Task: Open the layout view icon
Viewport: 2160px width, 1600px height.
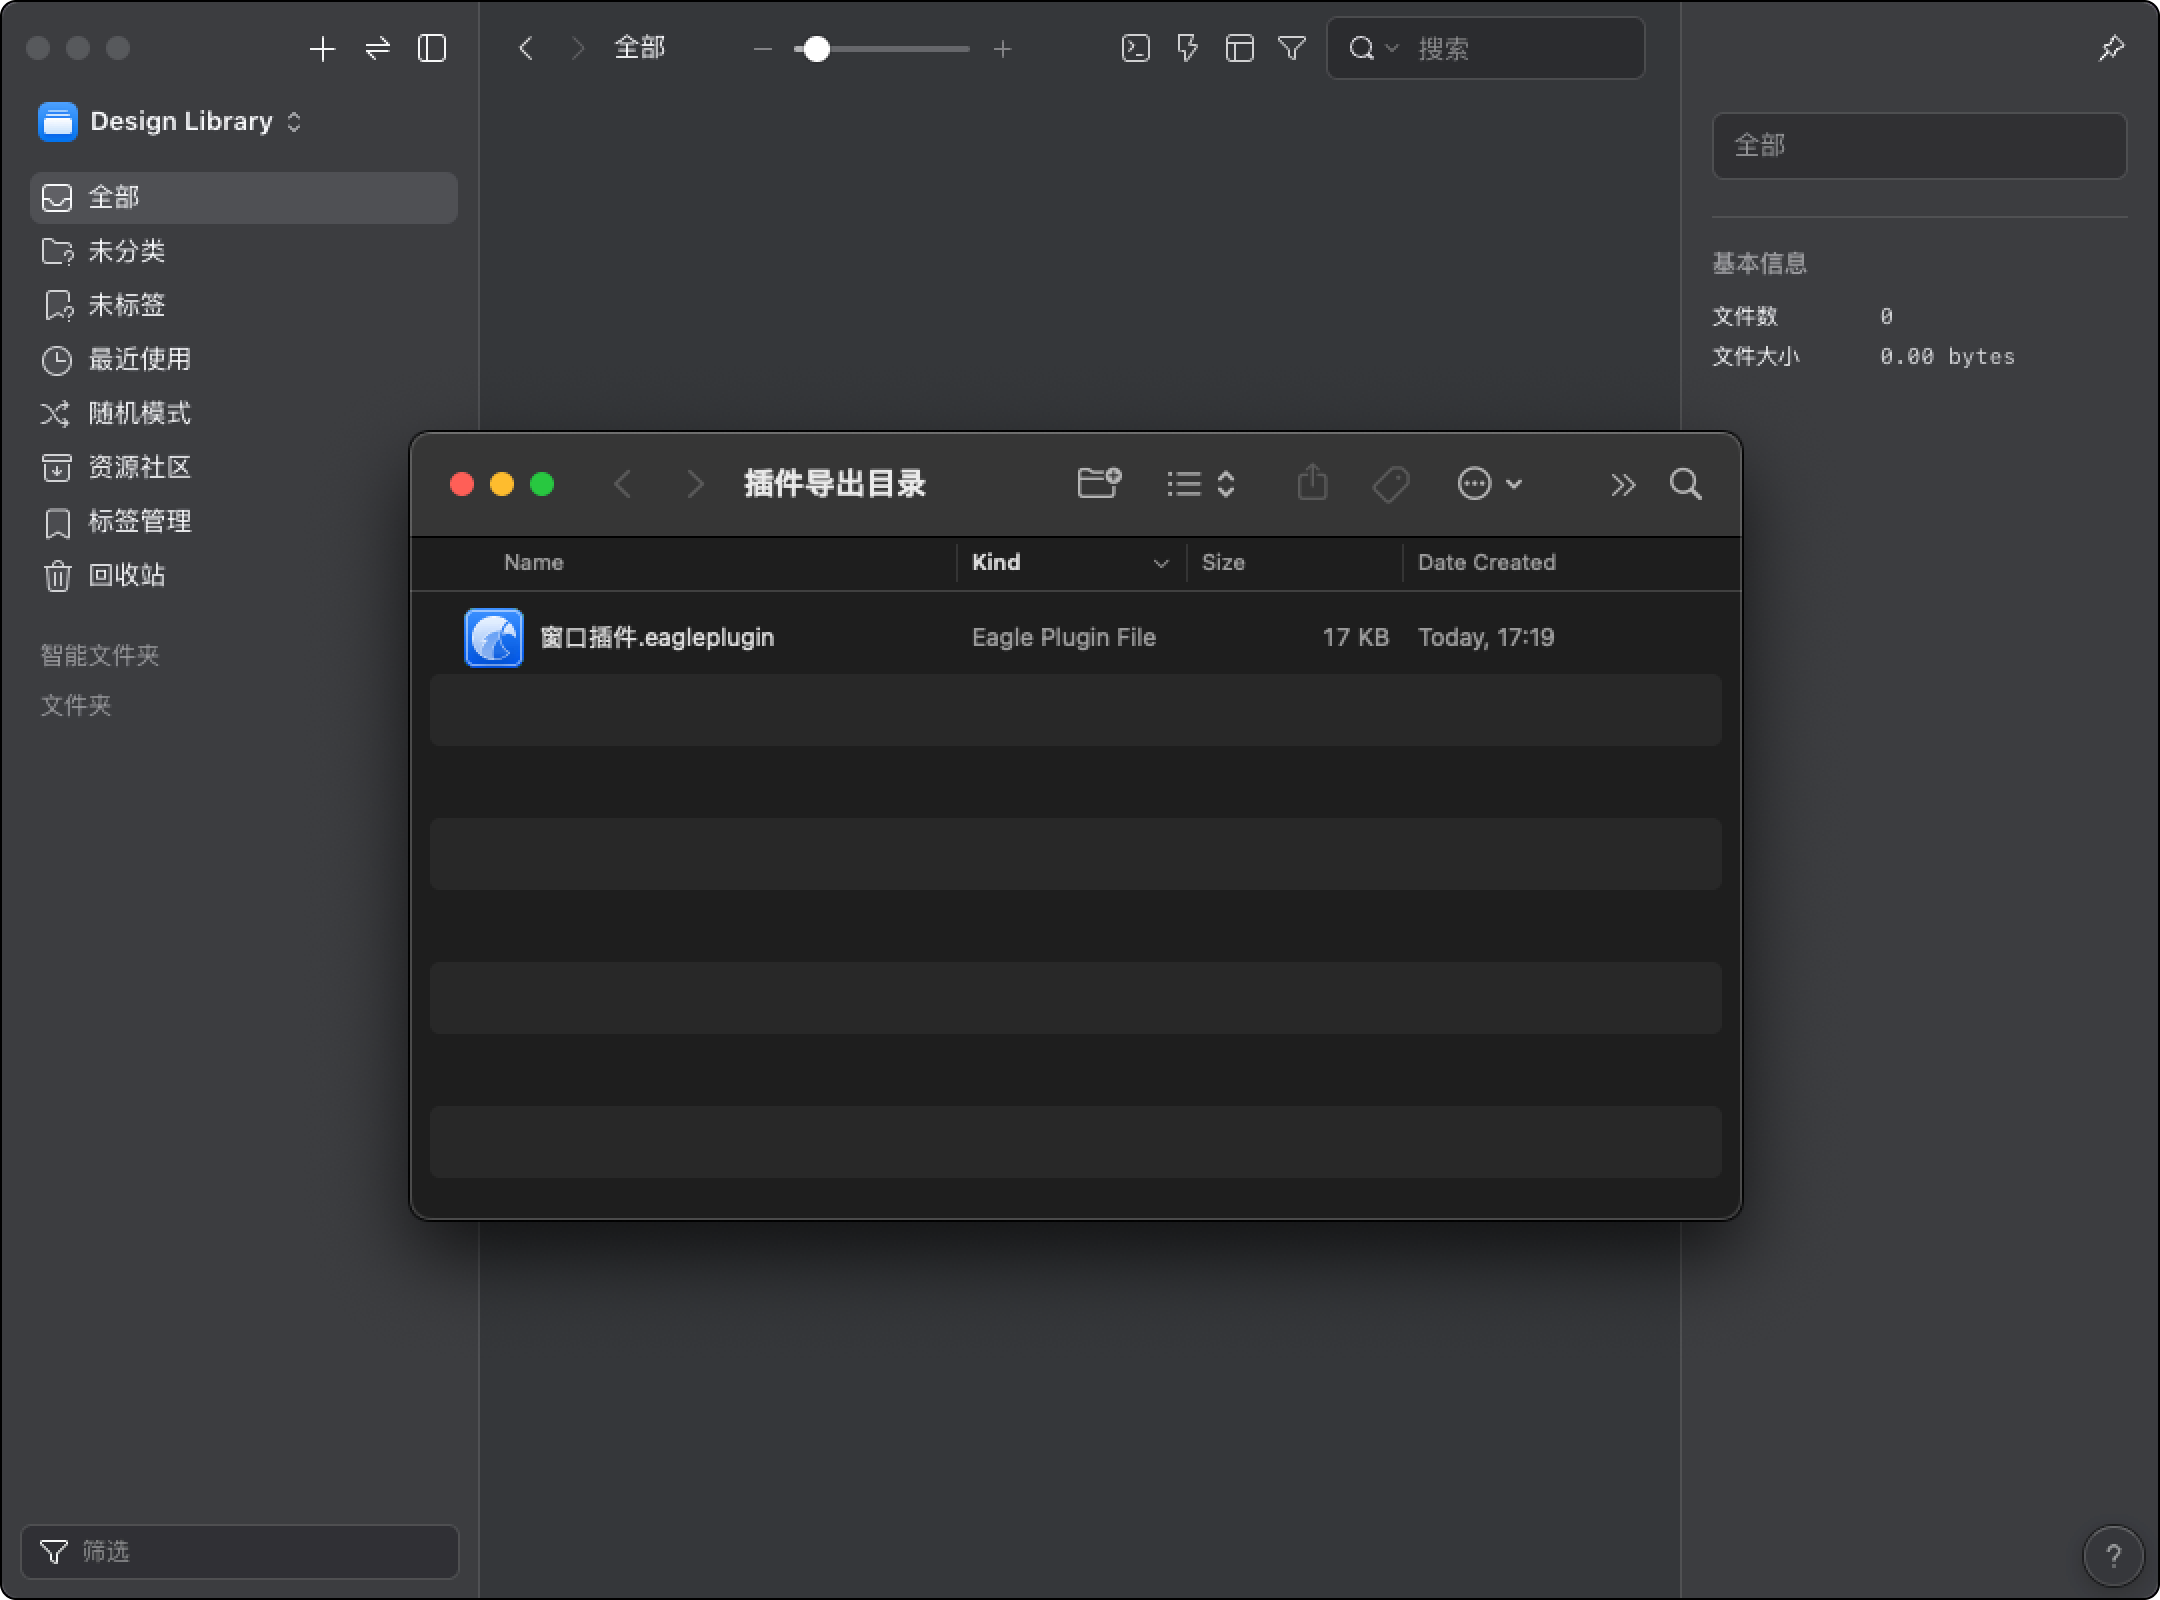Action: tap(1239, 48)
